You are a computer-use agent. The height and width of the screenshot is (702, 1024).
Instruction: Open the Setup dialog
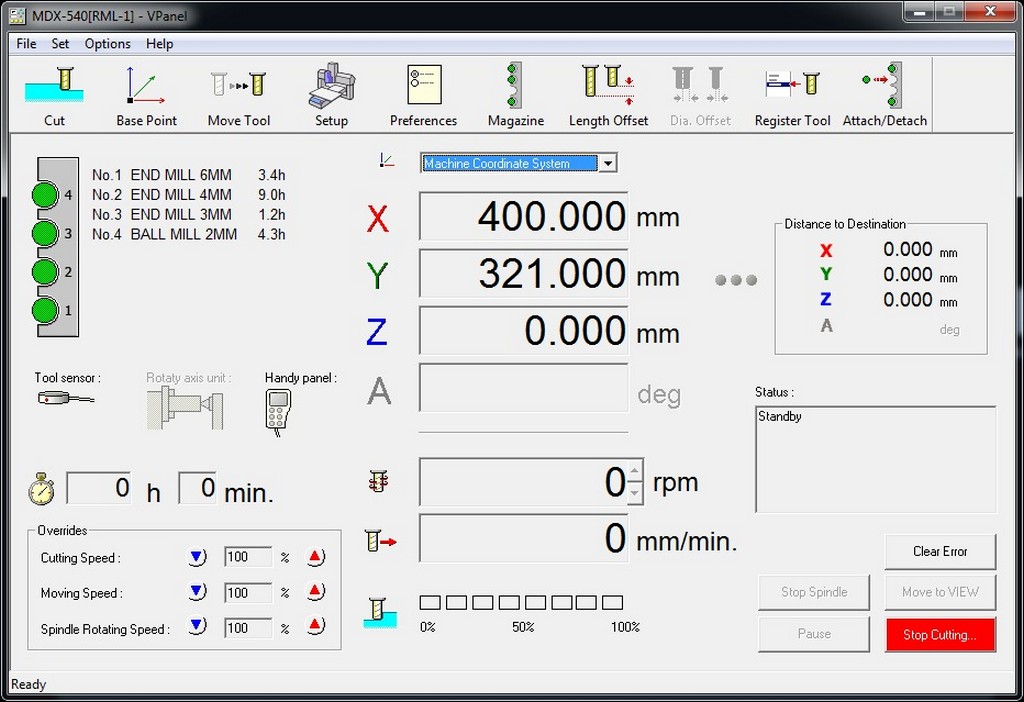[x=331, y=95]
